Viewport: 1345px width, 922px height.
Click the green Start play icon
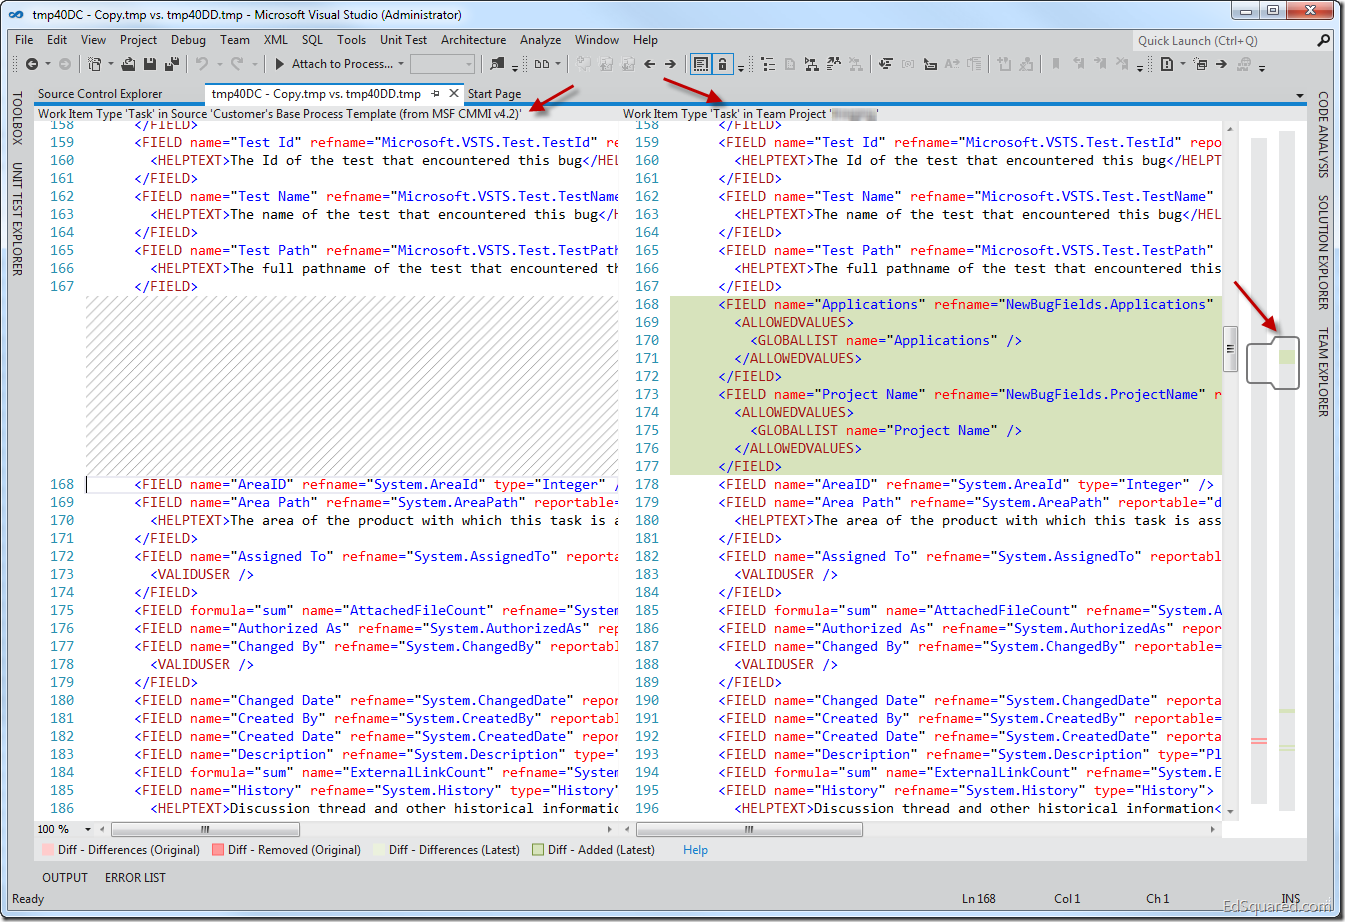pos(280,64)
